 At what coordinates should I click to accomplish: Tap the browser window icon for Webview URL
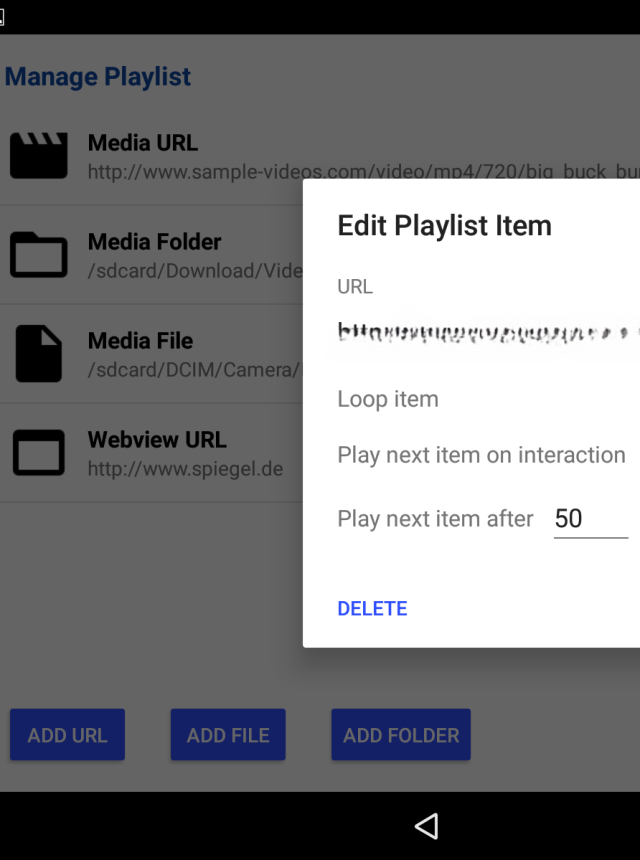[38, 452]
